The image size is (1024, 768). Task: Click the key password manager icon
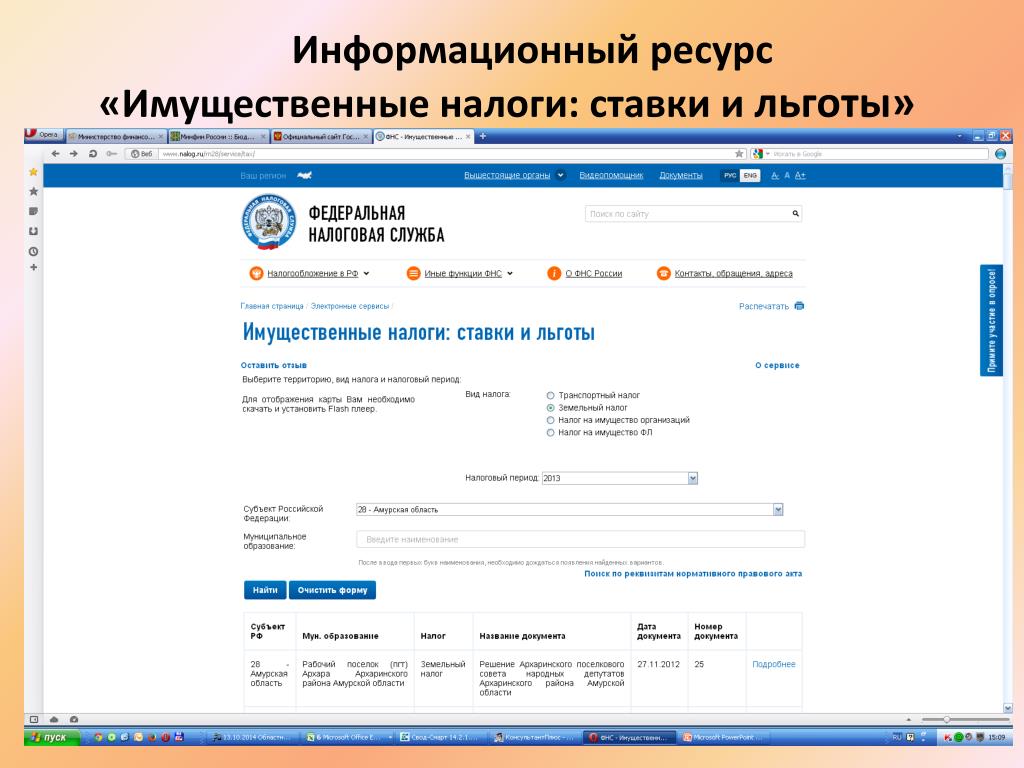point(112,154)
